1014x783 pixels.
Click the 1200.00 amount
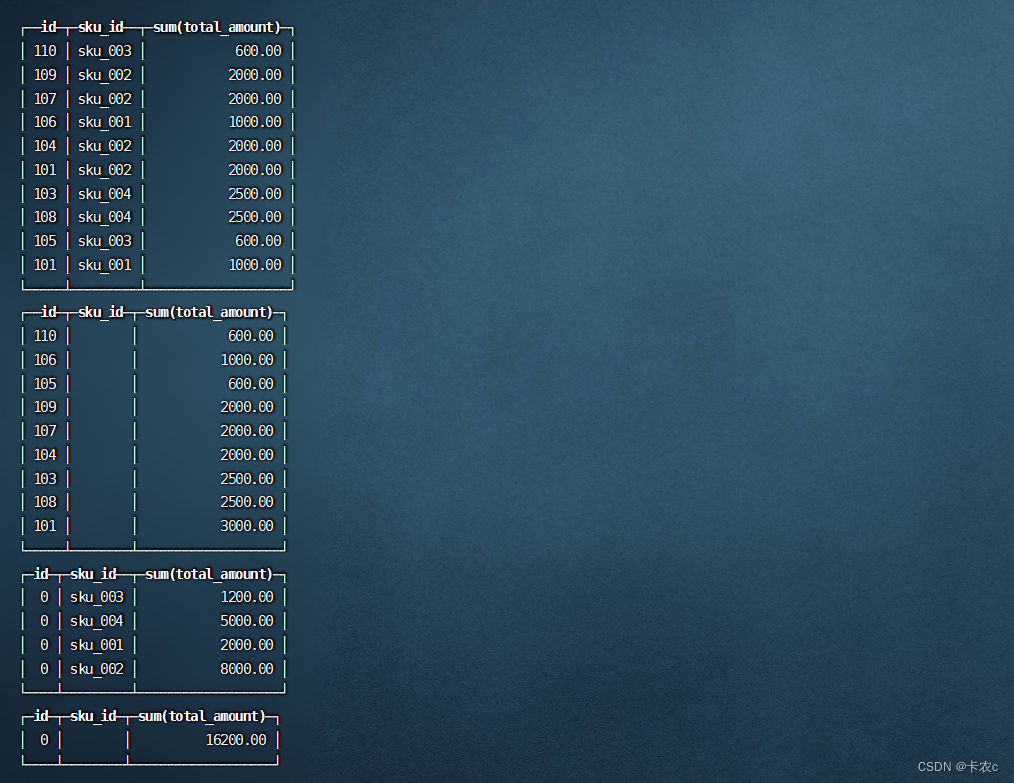pos(247,597)
